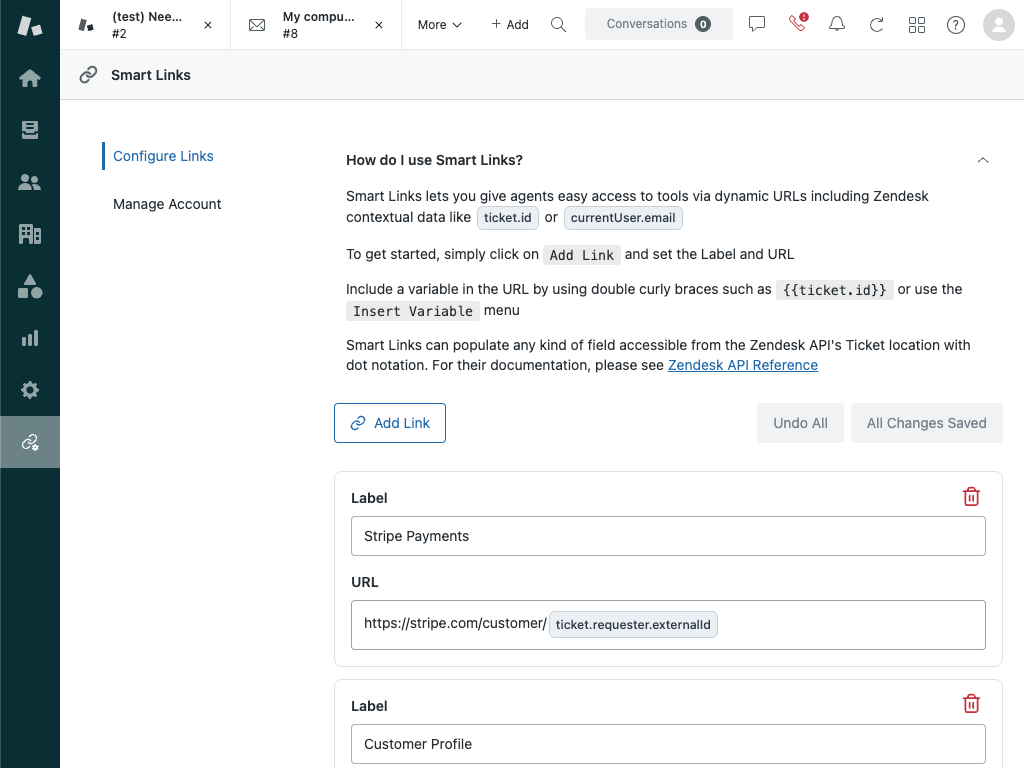
Task: Delete the Customer Profile link
Action: point(971,704)
